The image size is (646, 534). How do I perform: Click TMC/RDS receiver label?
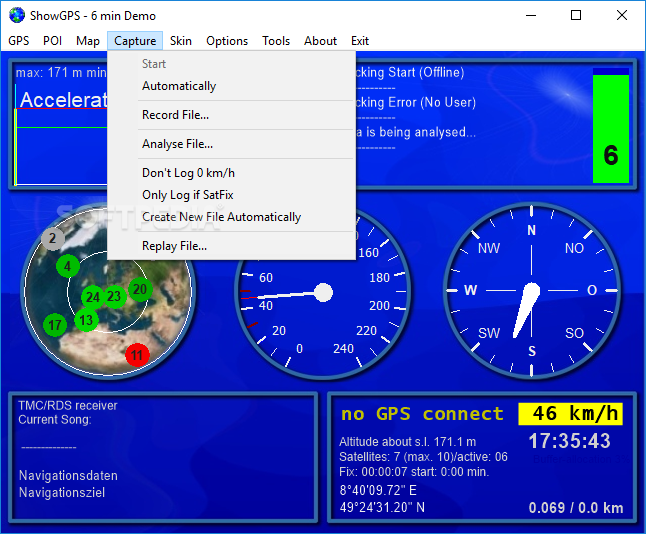[x=68, y=405]
